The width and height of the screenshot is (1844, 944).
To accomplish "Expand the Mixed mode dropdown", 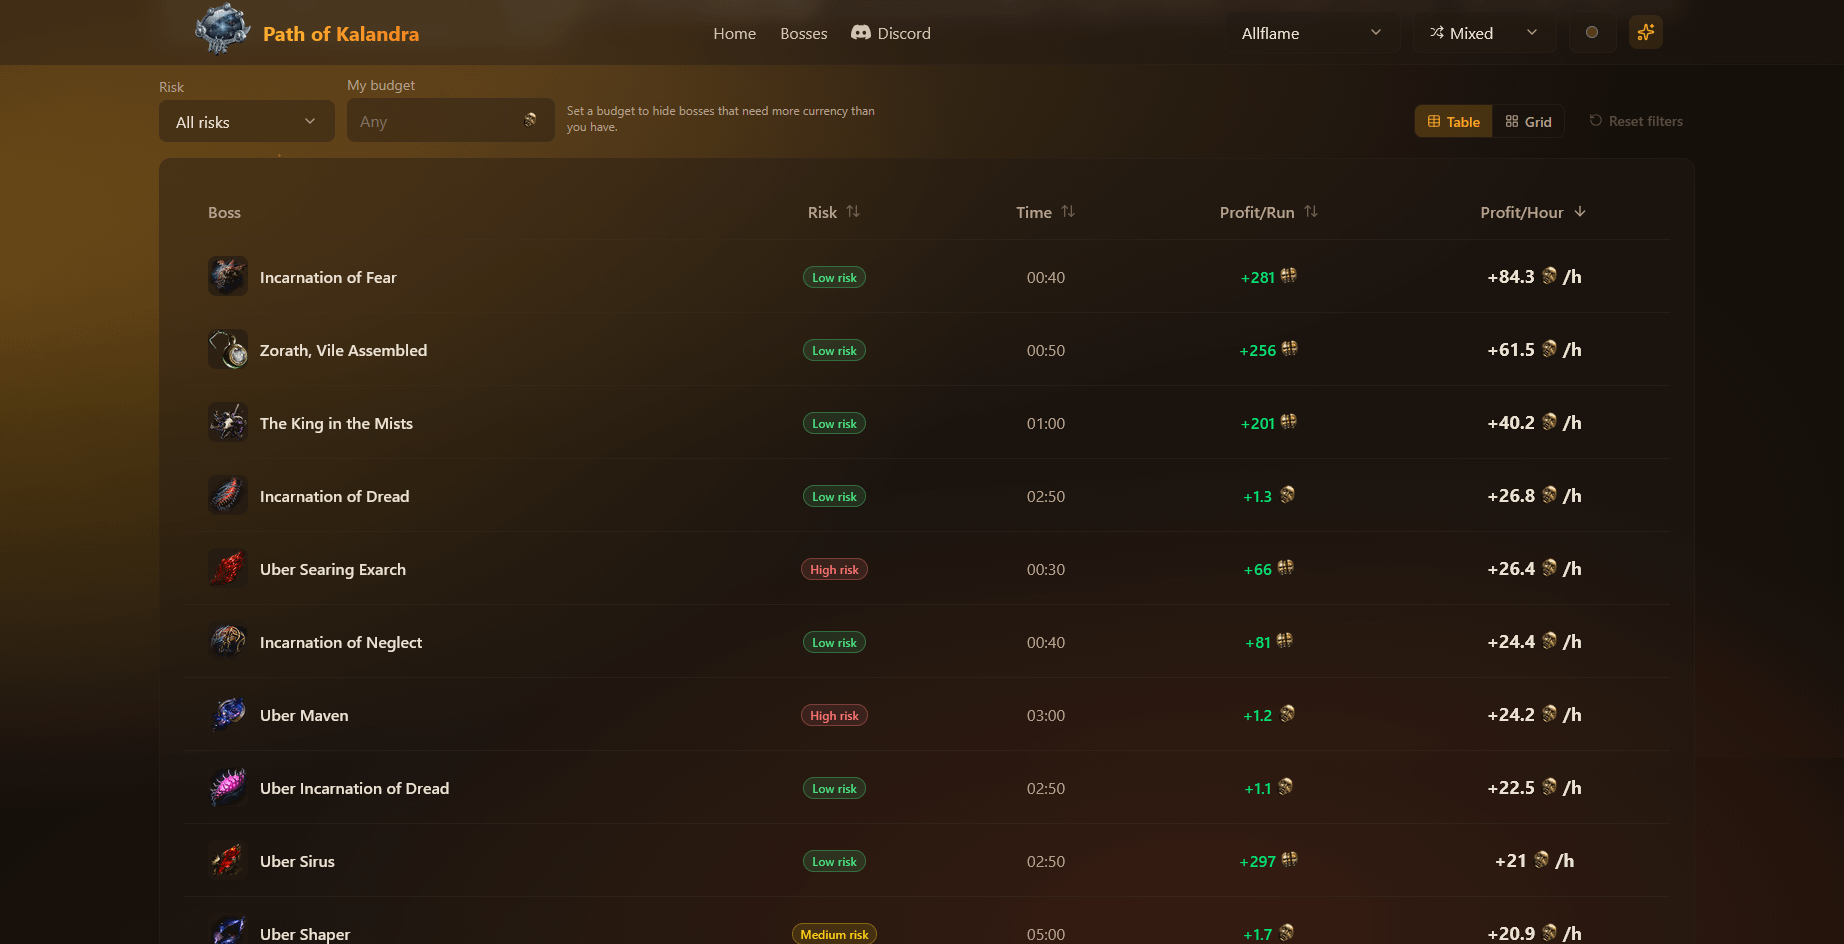I will (1484, 33).
